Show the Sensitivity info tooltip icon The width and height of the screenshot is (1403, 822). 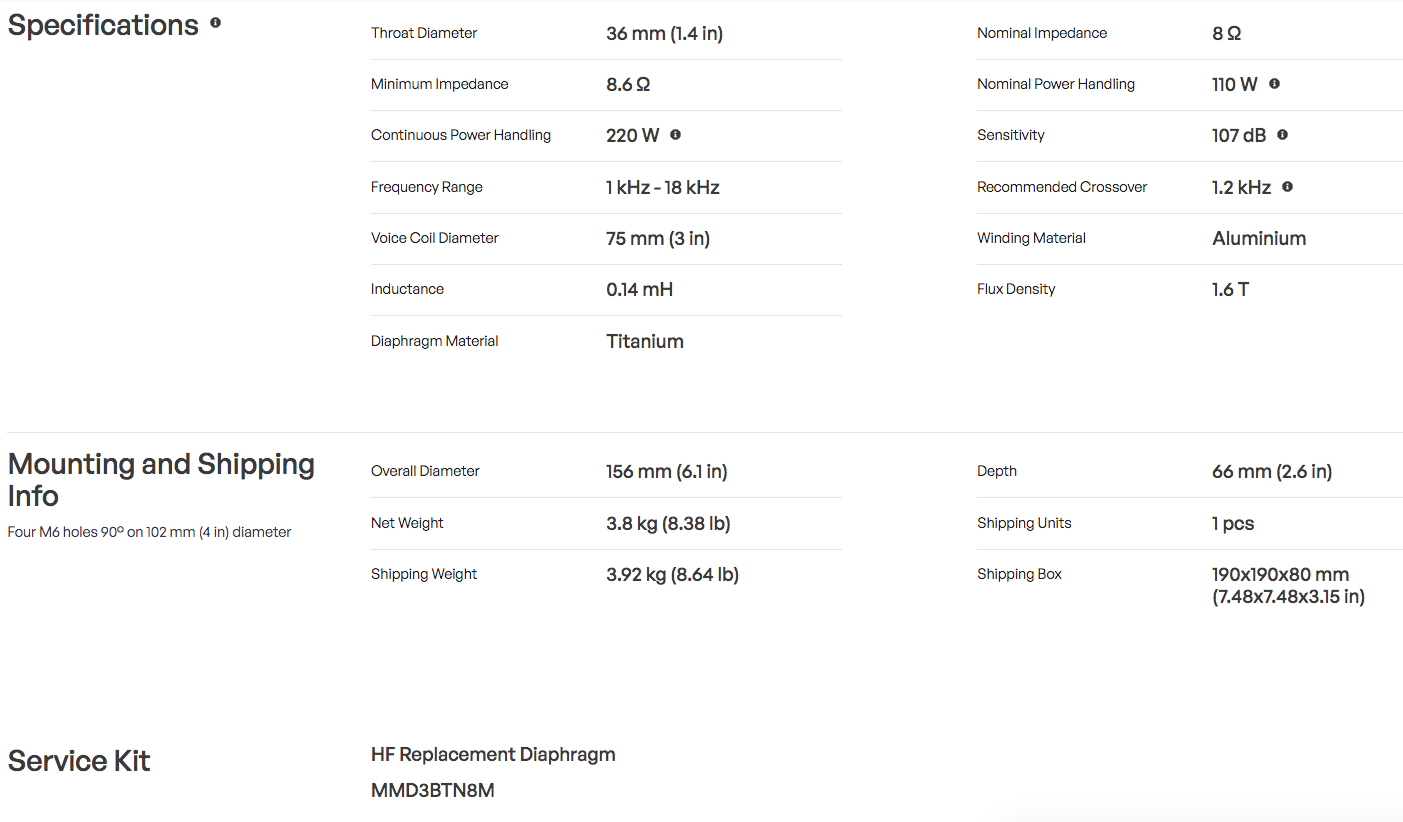coord(1282,134)
